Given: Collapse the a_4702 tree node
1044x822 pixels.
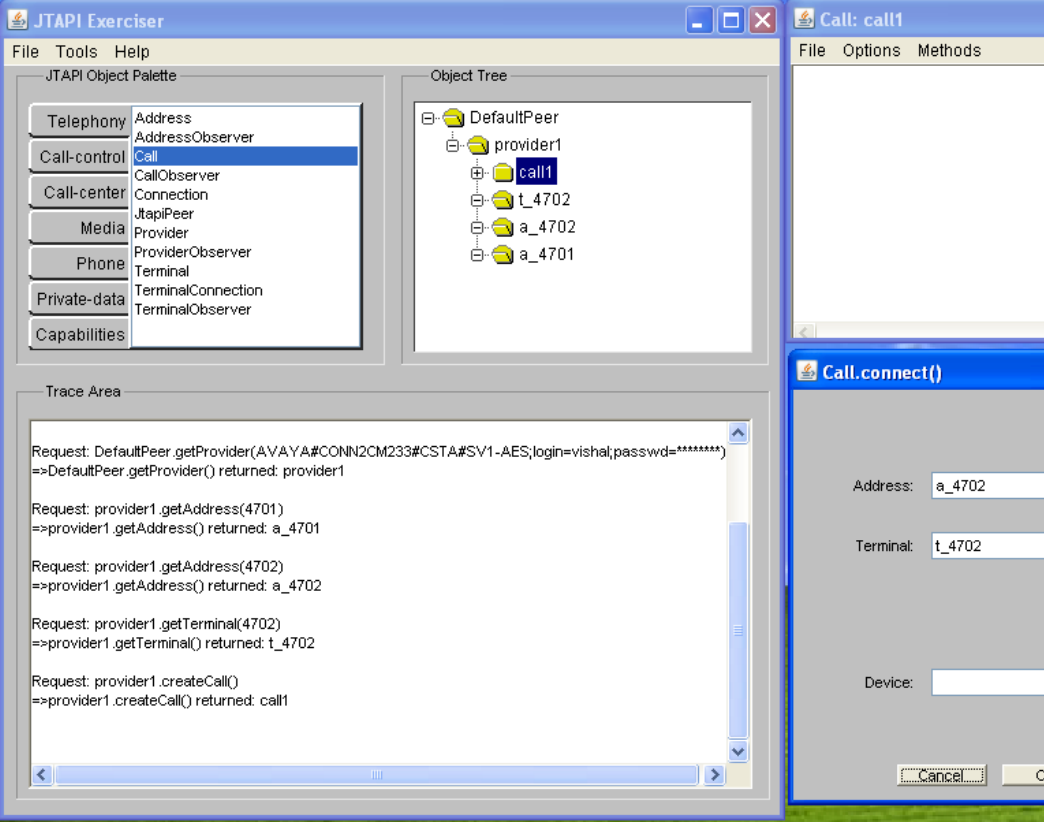Looking at the screenshot, I should [x=477, y=228].
